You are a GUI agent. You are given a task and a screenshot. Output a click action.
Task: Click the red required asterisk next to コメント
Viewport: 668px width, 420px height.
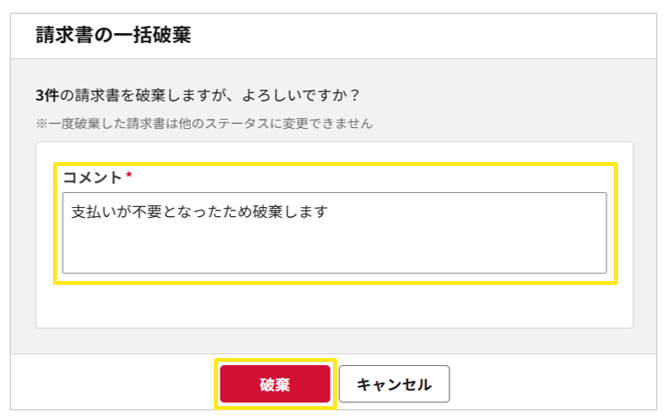(x=129, y=176)
